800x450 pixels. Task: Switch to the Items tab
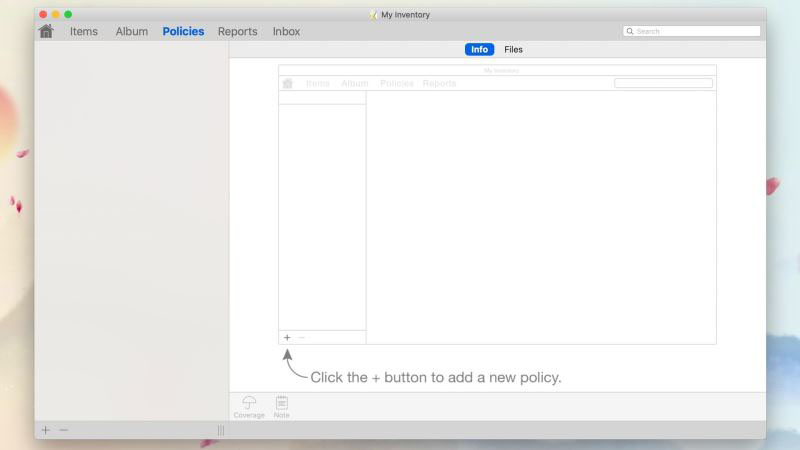84,32
